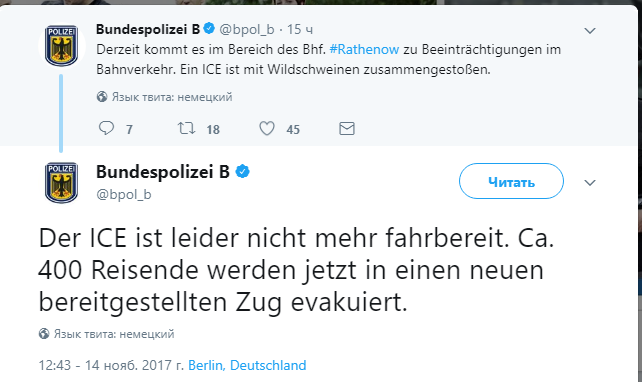The image size is (642, 382).
Task: Click globe icon beside top tweet language
Action: pyautogui.click(x=102, y=97)
